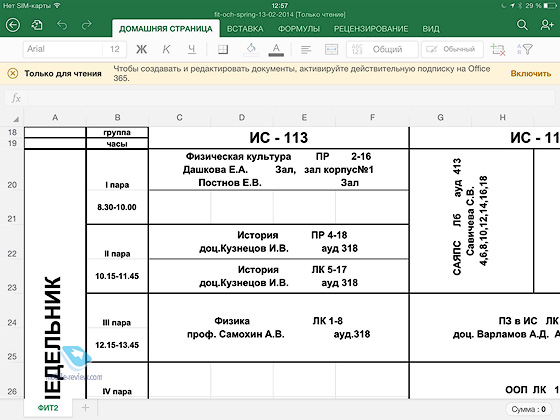Open the Общий number format dropdown
The height and width of the screenshot is (420, 560).
(382, 49)
